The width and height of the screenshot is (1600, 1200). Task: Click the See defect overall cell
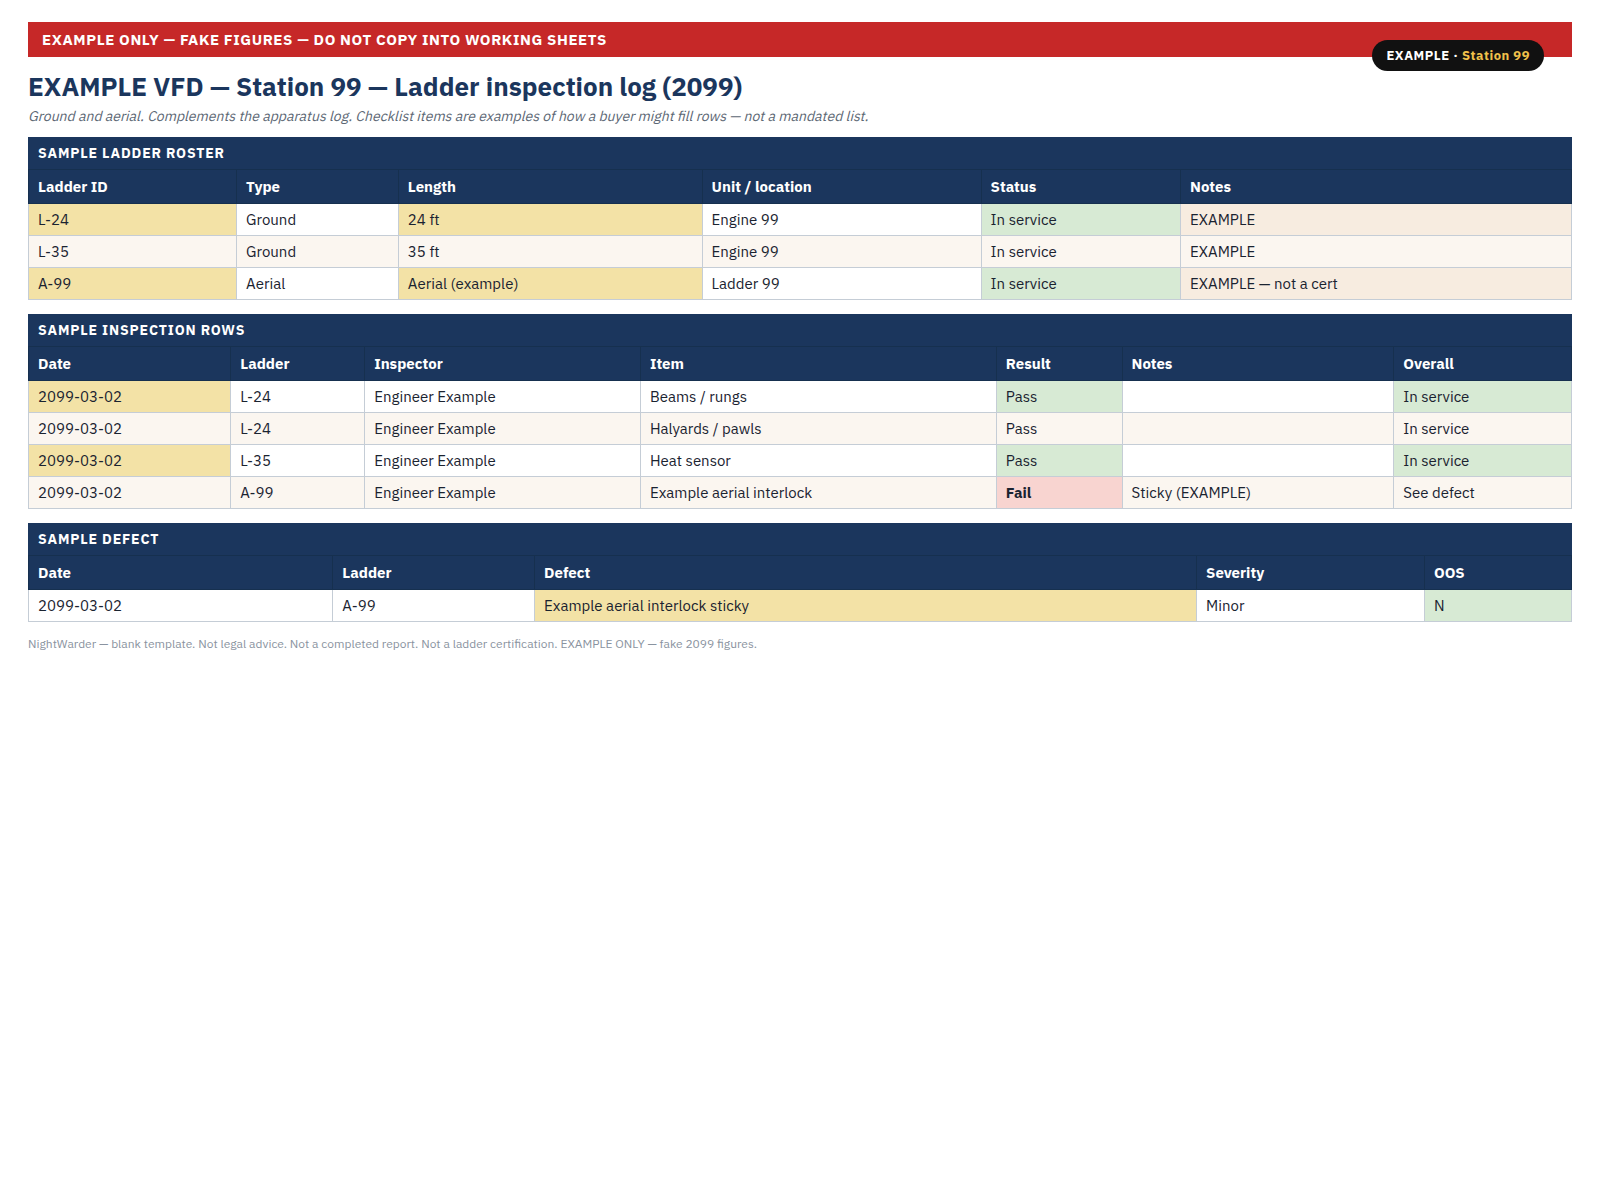click(1482, 493)
